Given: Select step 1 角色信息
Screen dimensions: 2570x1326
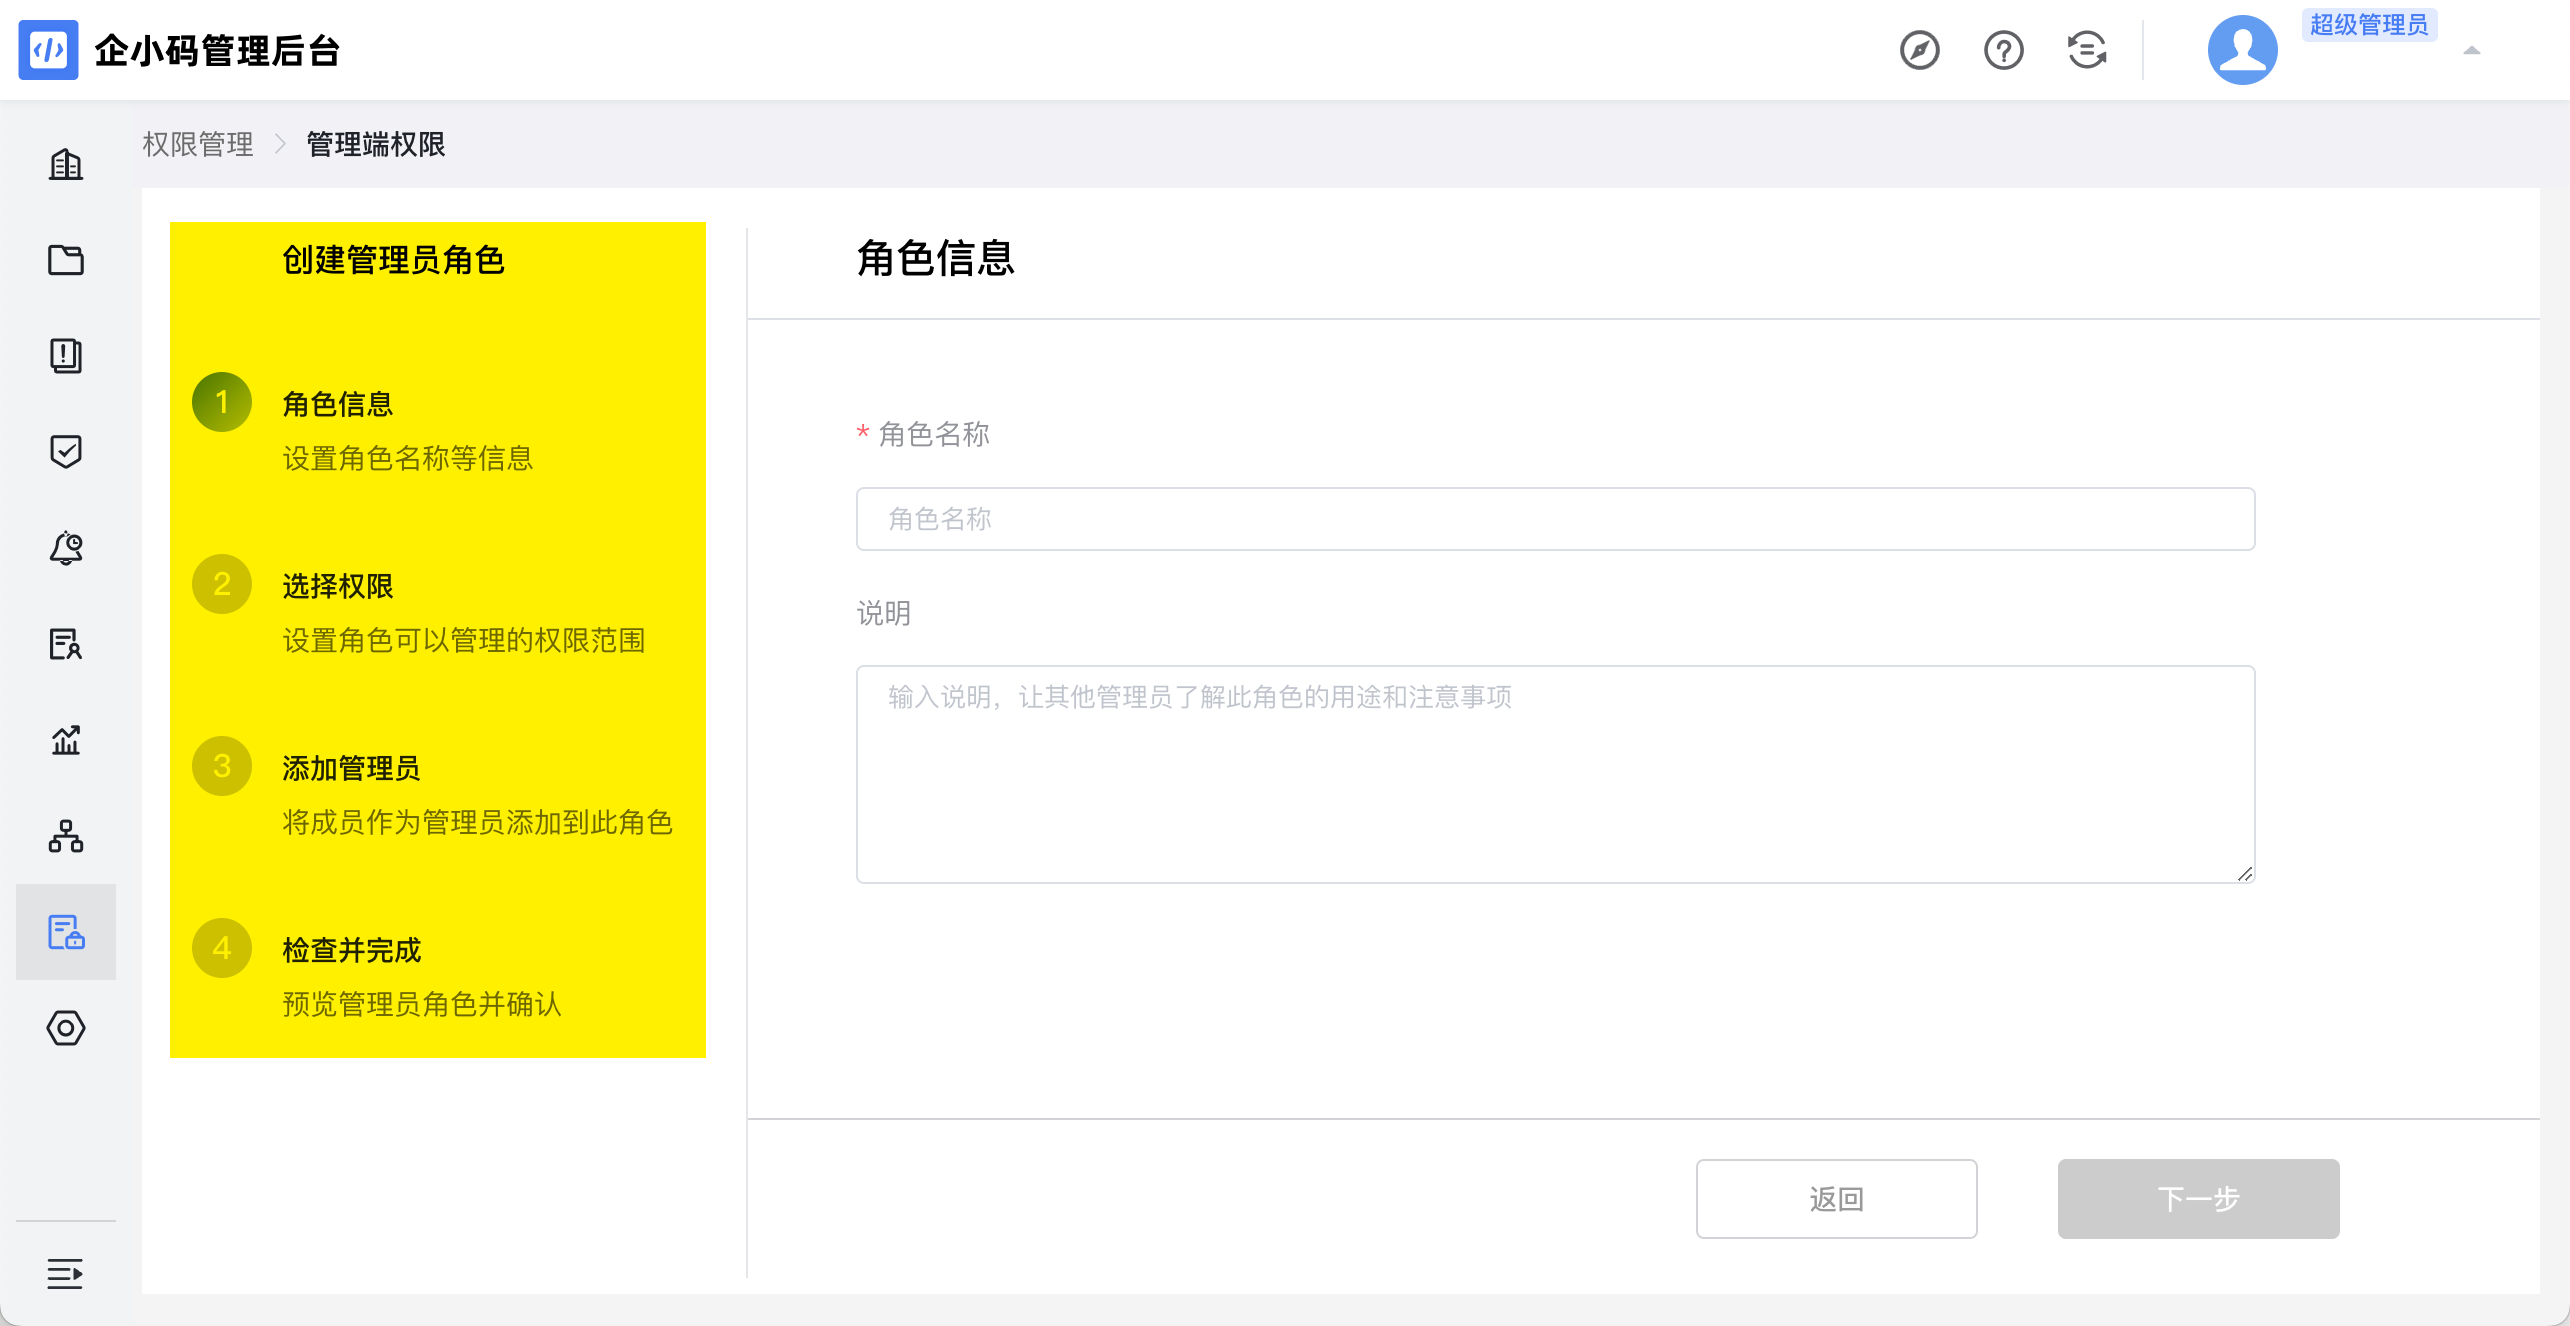Looking at the screenshot, I should point(338,404).
